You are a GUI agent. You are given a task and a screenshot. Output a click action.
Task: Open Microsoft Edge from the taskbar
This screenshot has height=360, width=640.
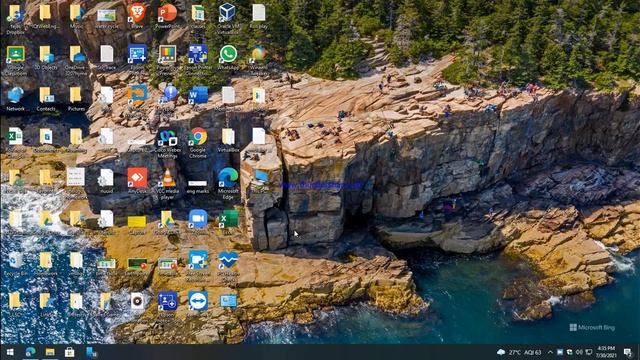coord(30,352)
